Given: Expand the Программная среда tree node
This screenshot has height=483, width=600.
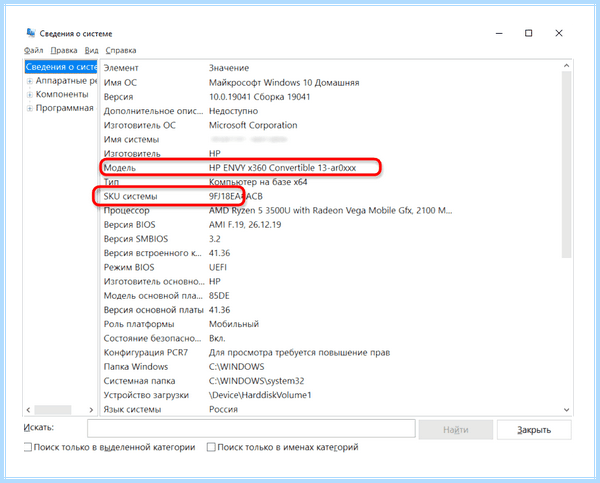Looking at the screenshot, I should coord(29,108).
